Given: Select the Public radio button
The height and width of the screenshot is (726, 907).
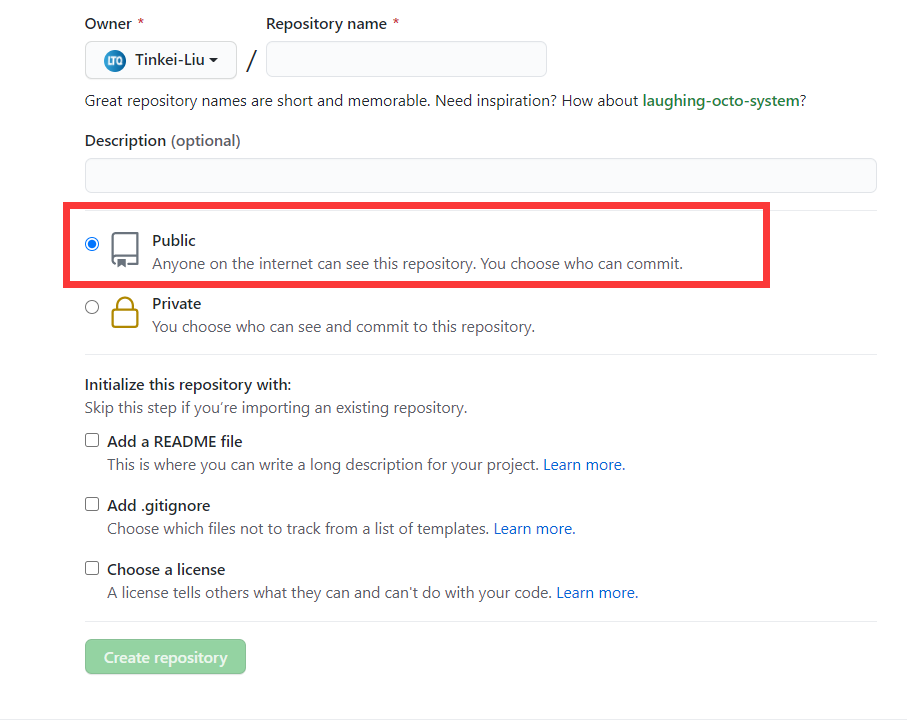Looking at the screenshot, I should (x=92, y=244).
